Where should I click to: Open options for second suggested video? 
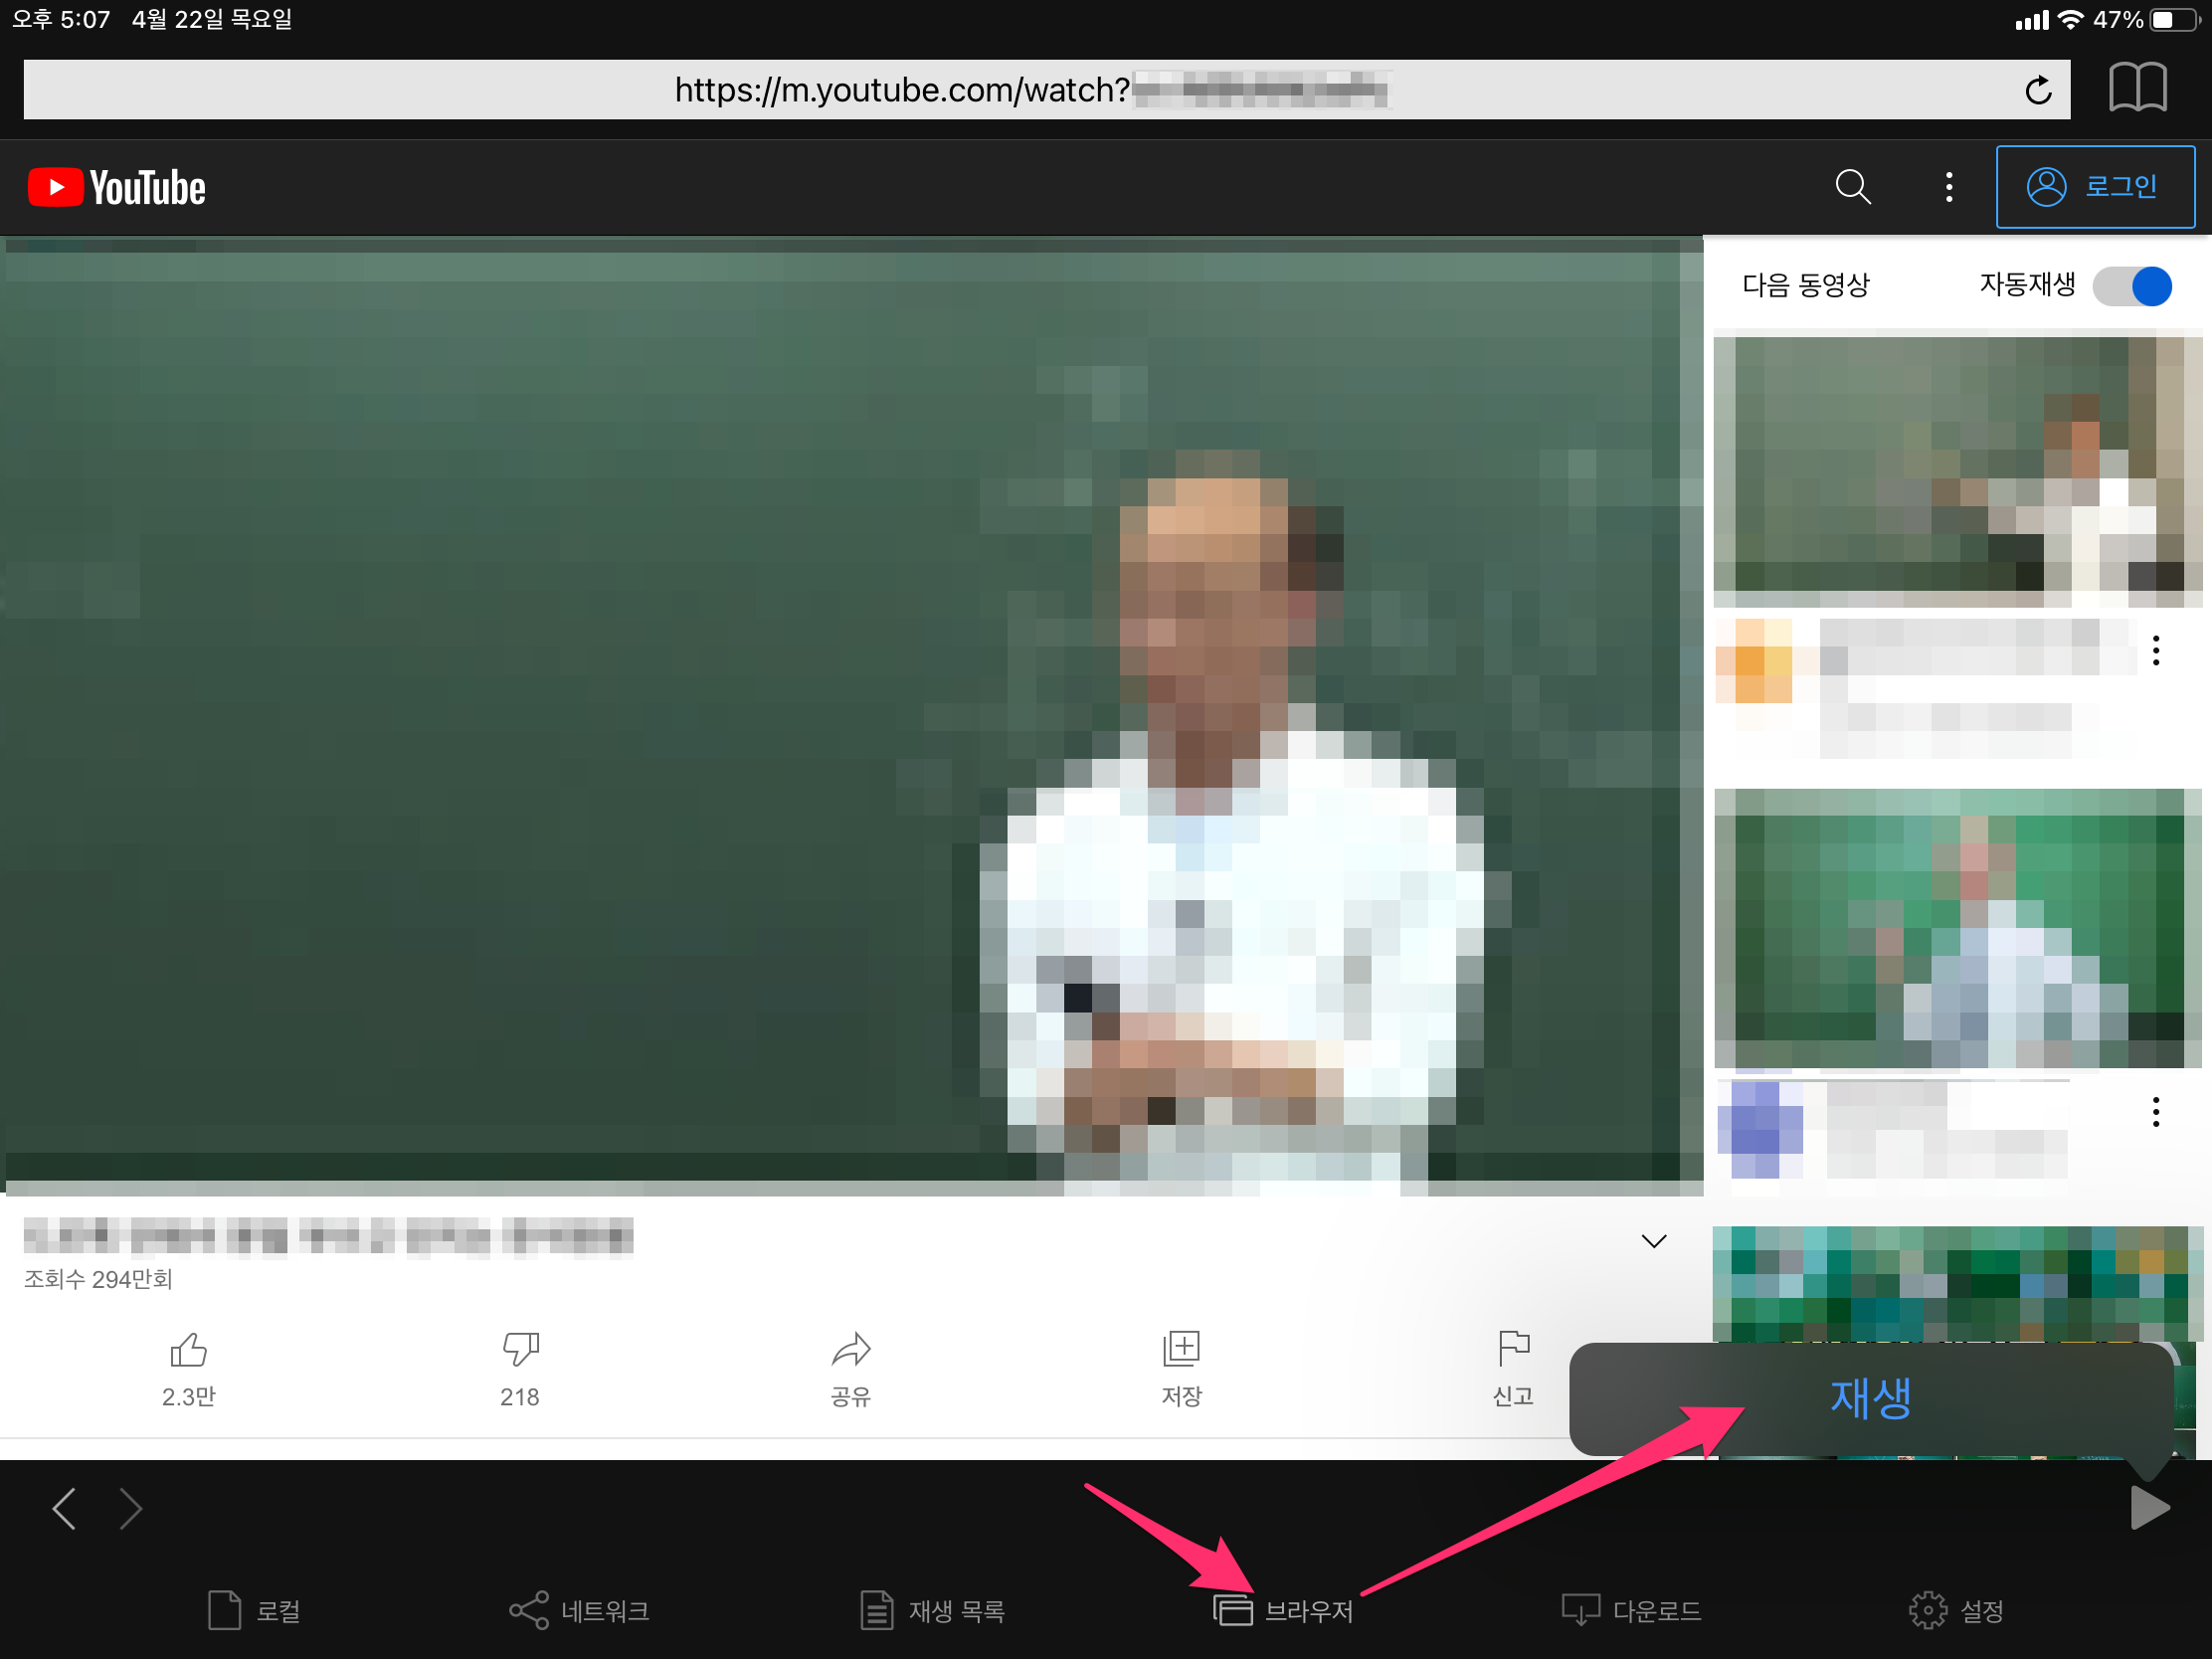2156,1112
